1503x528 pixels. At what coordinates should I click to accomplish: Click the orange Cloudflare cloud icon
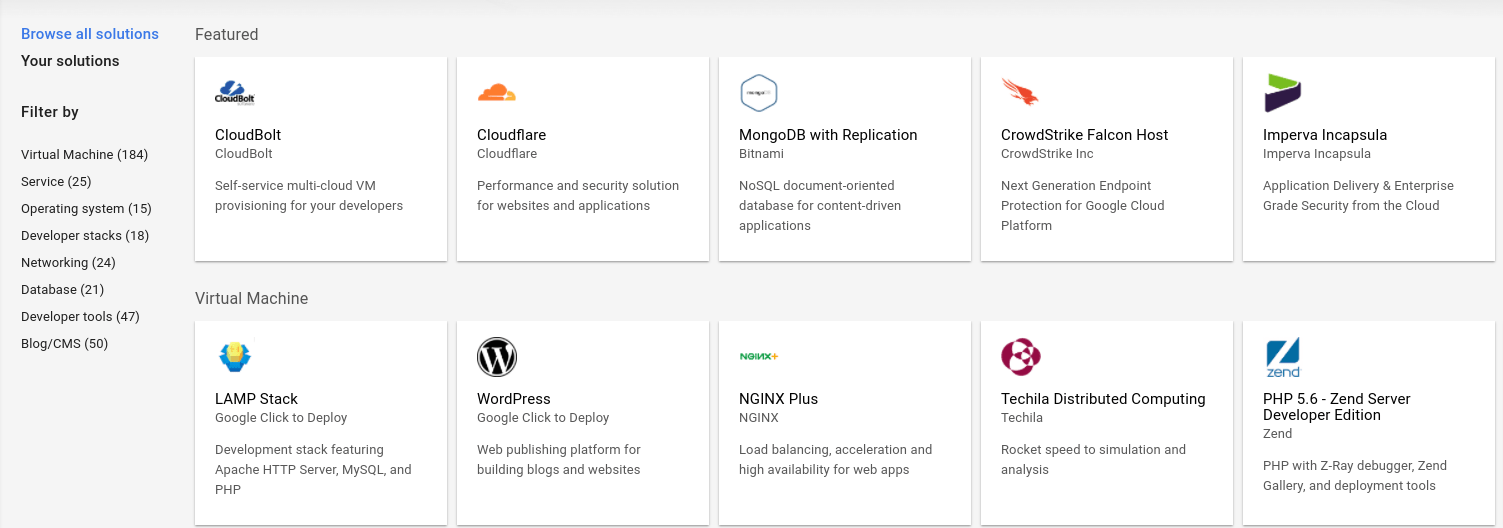click(496, 93)
